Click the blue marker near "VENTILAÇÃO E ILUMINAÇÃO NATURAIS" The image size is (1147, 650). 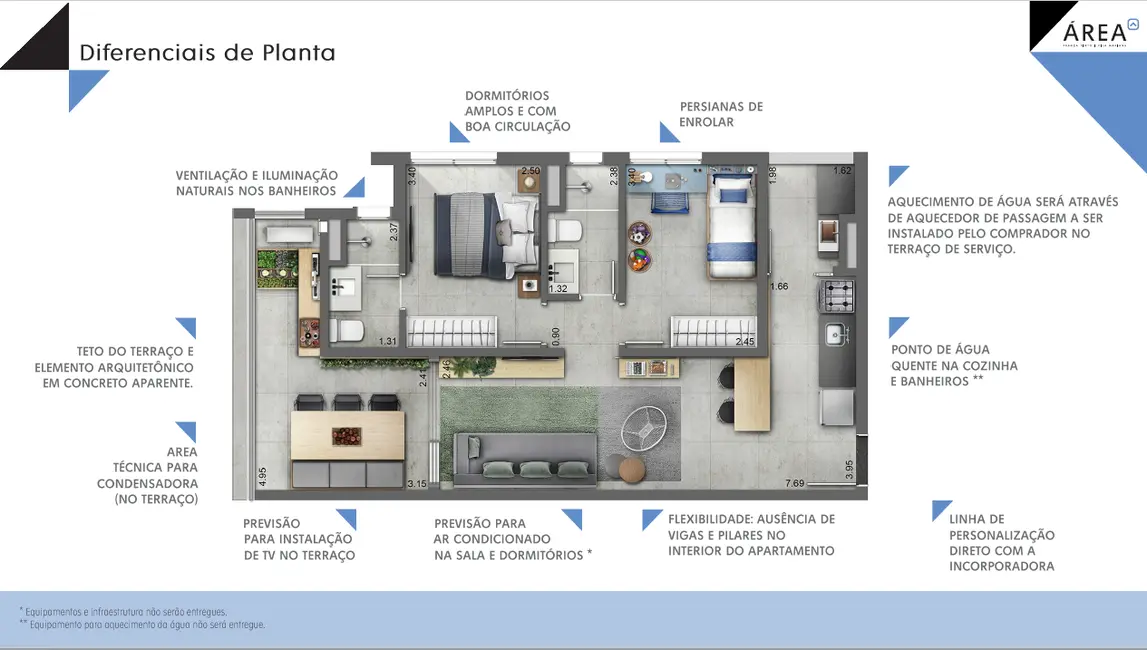click(x=356, y=186)
